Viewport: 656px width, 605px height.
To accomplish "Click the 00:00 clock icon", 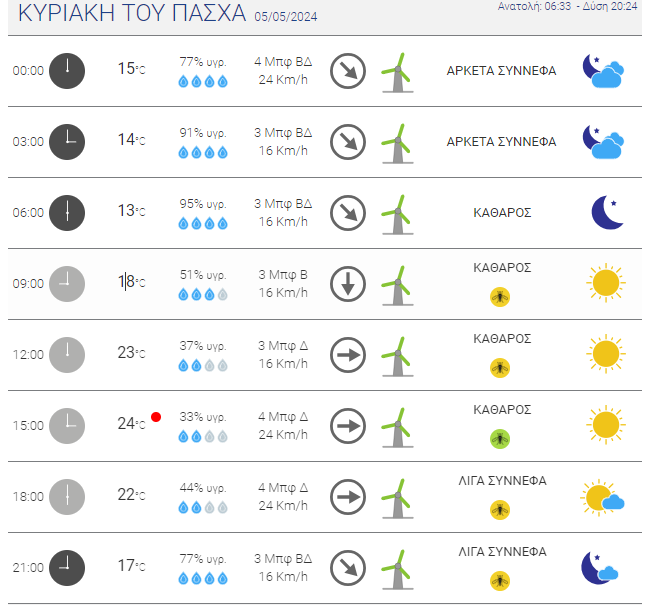I will (x=67, y=71).
